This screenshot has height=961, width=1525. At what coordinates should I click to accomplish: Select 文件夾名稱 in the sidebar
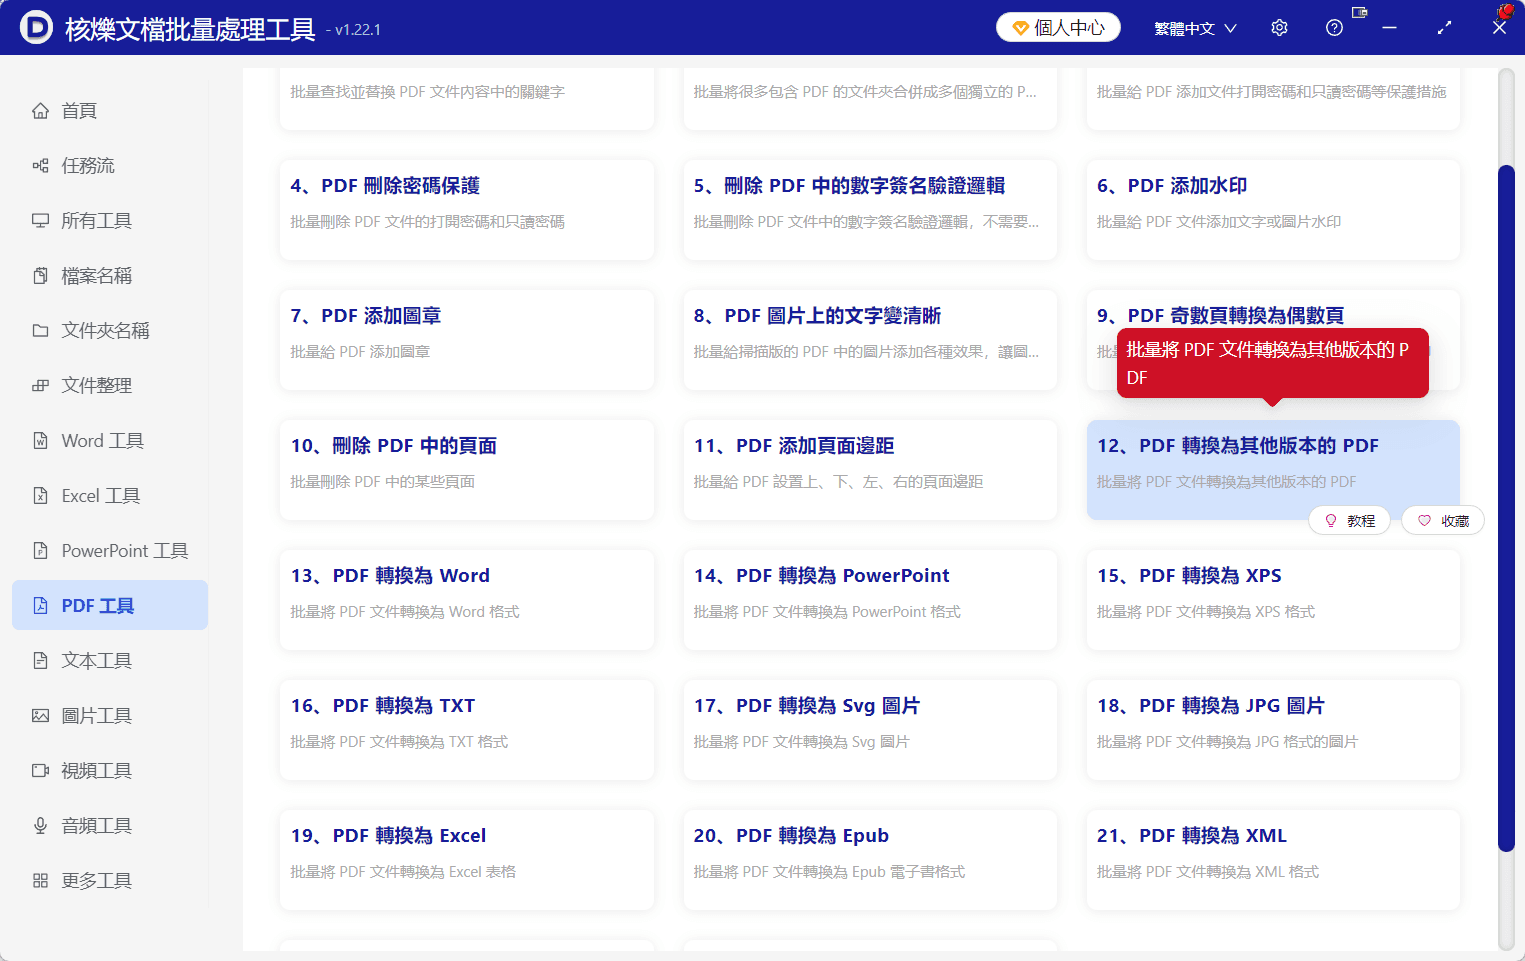110,331
